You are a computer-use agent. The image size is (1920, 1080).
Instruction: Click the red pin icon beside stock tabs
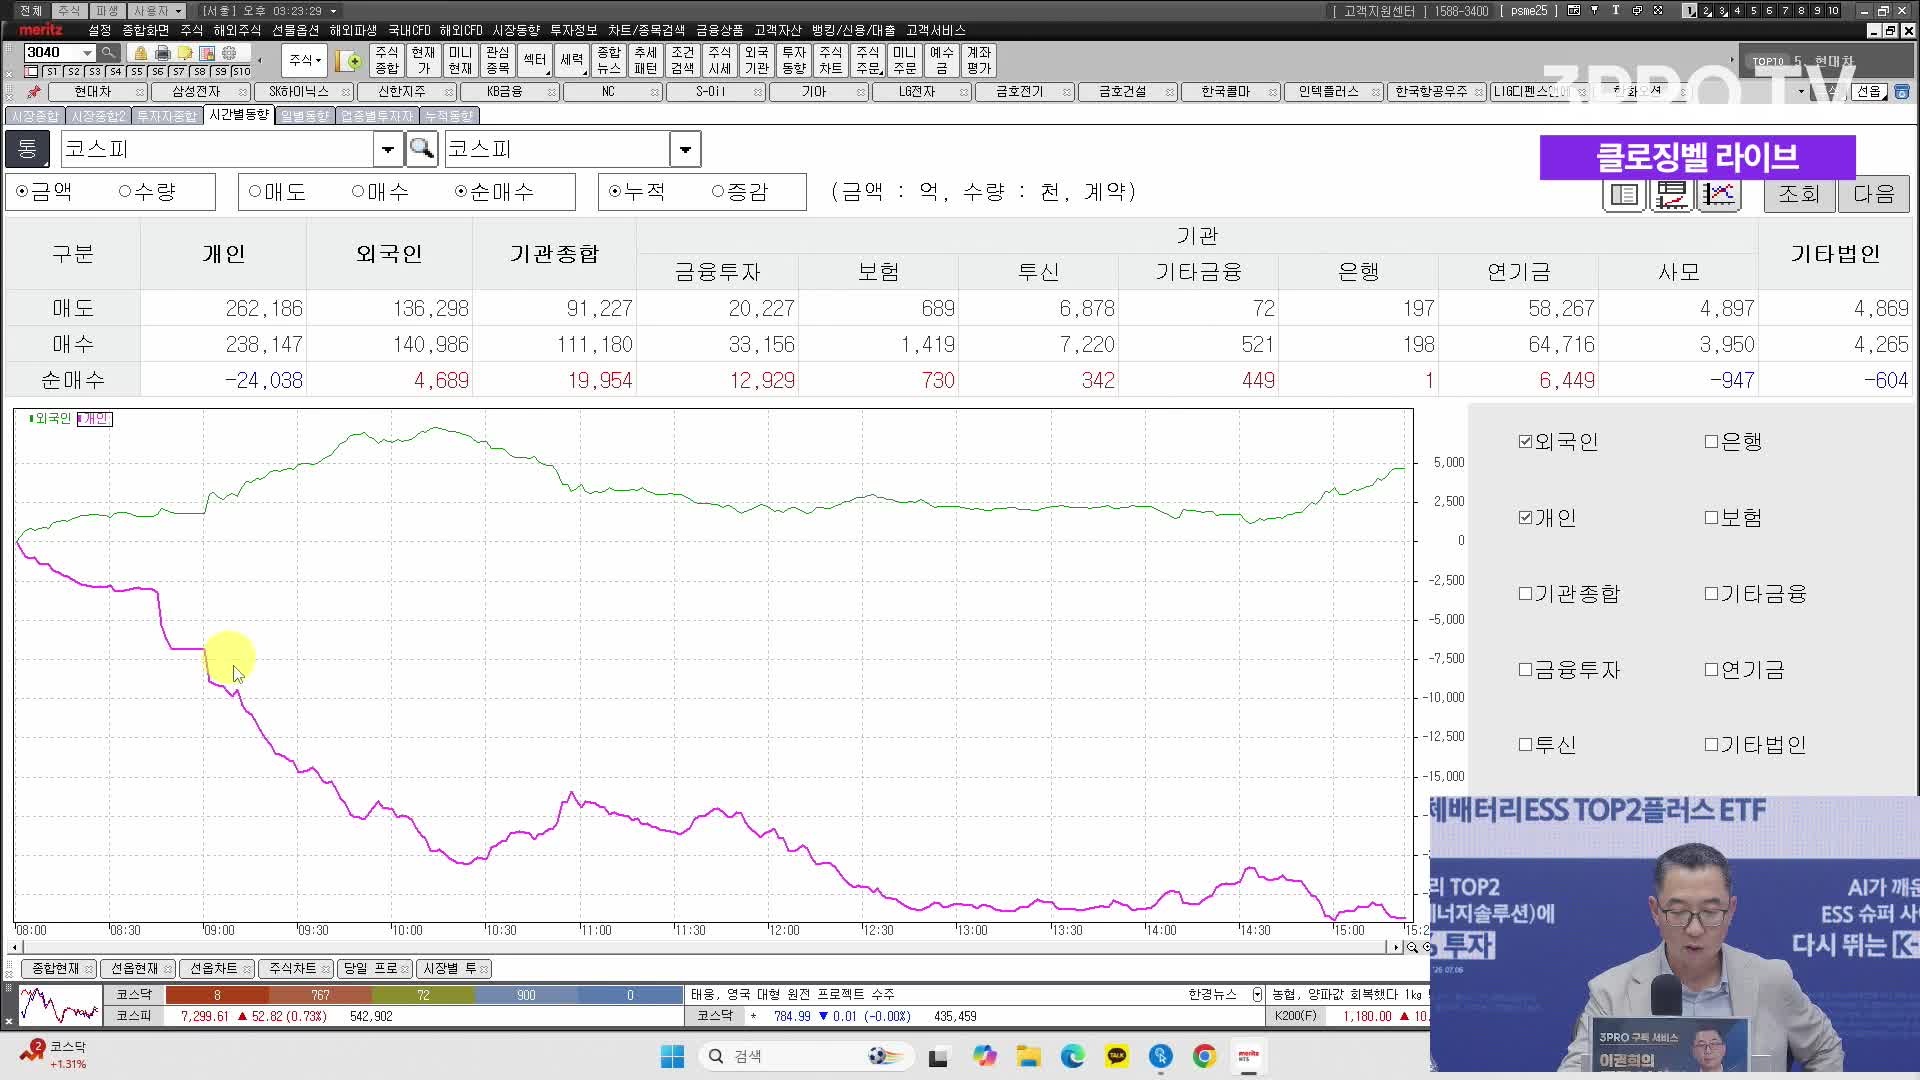click(33, 92)
